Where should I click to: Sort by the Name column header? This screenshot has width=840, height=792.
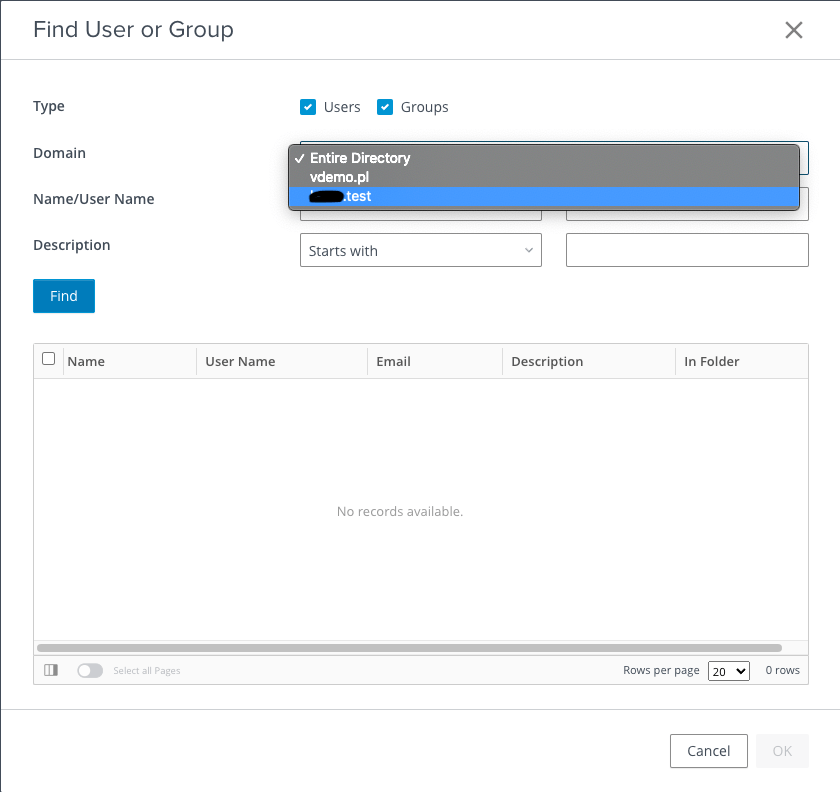click(x=87, y=362)
